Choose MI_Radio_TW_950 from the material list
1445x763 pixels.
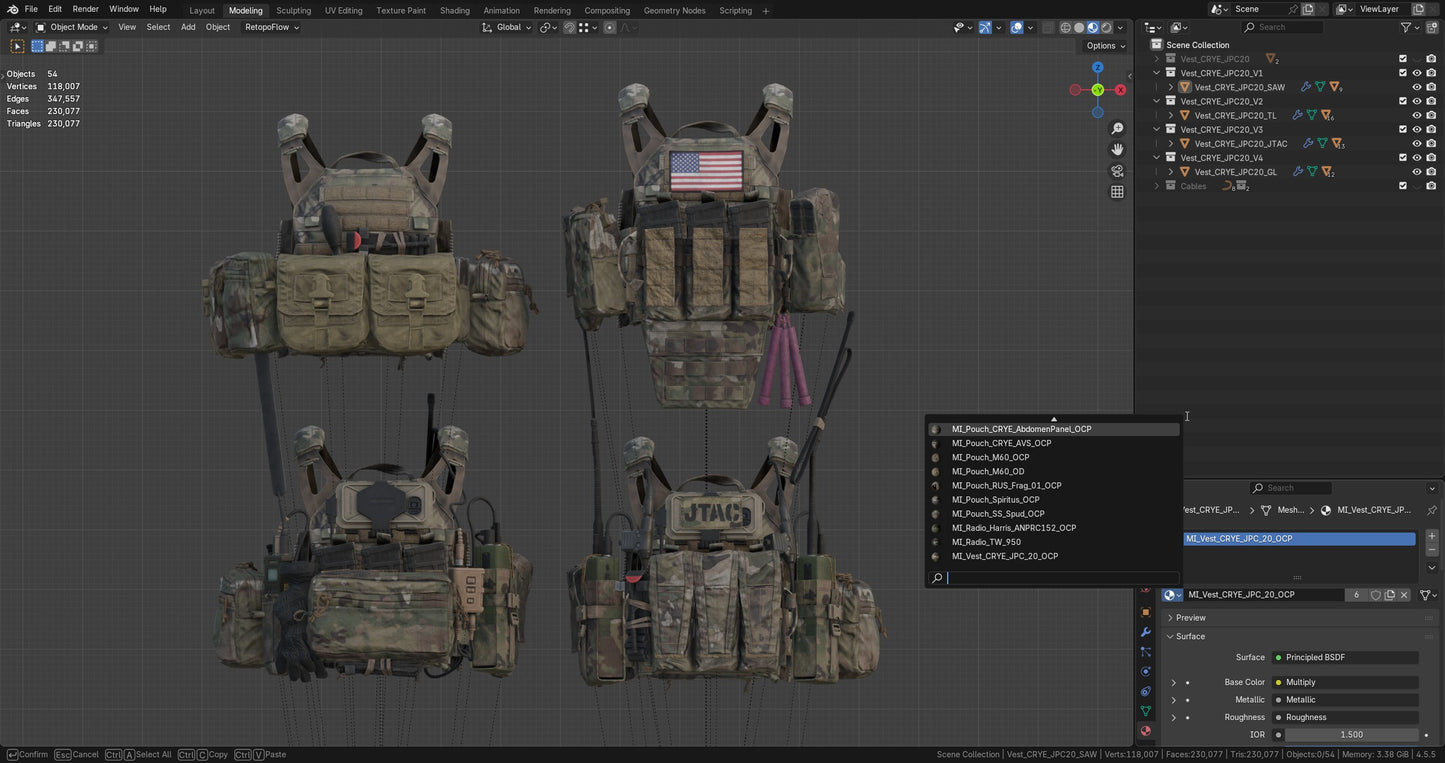pyautogui.click(x=987, y=541)
